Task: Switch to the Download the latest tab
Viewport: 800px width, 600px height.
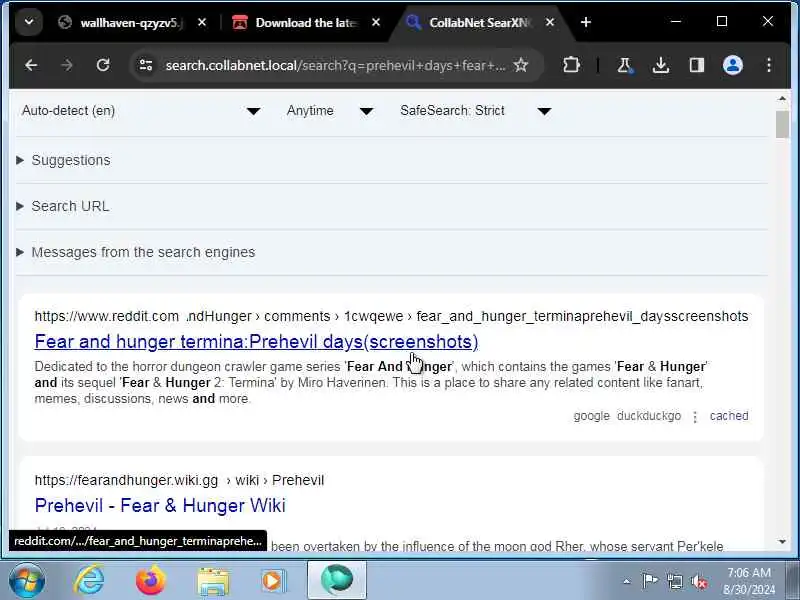Action: point(305,22)
